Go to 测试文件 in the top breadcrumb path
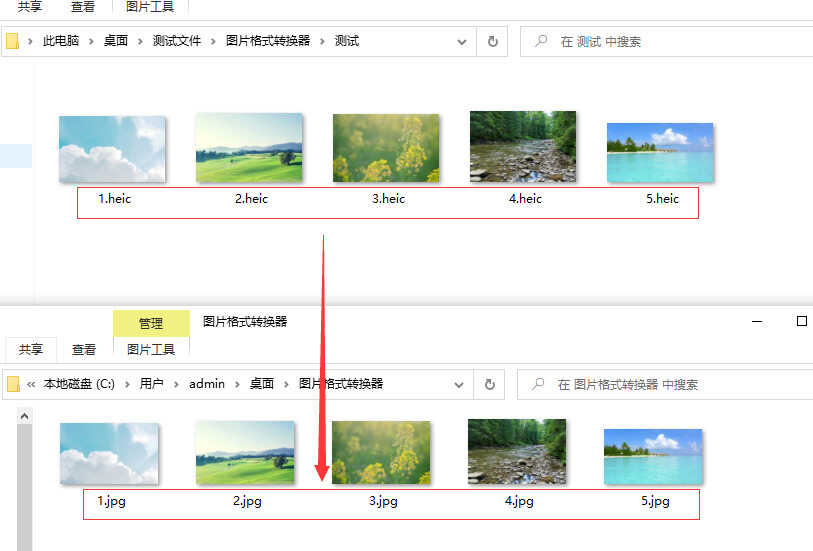Screen dimensions: 813x551 click(x=176, y=42)
